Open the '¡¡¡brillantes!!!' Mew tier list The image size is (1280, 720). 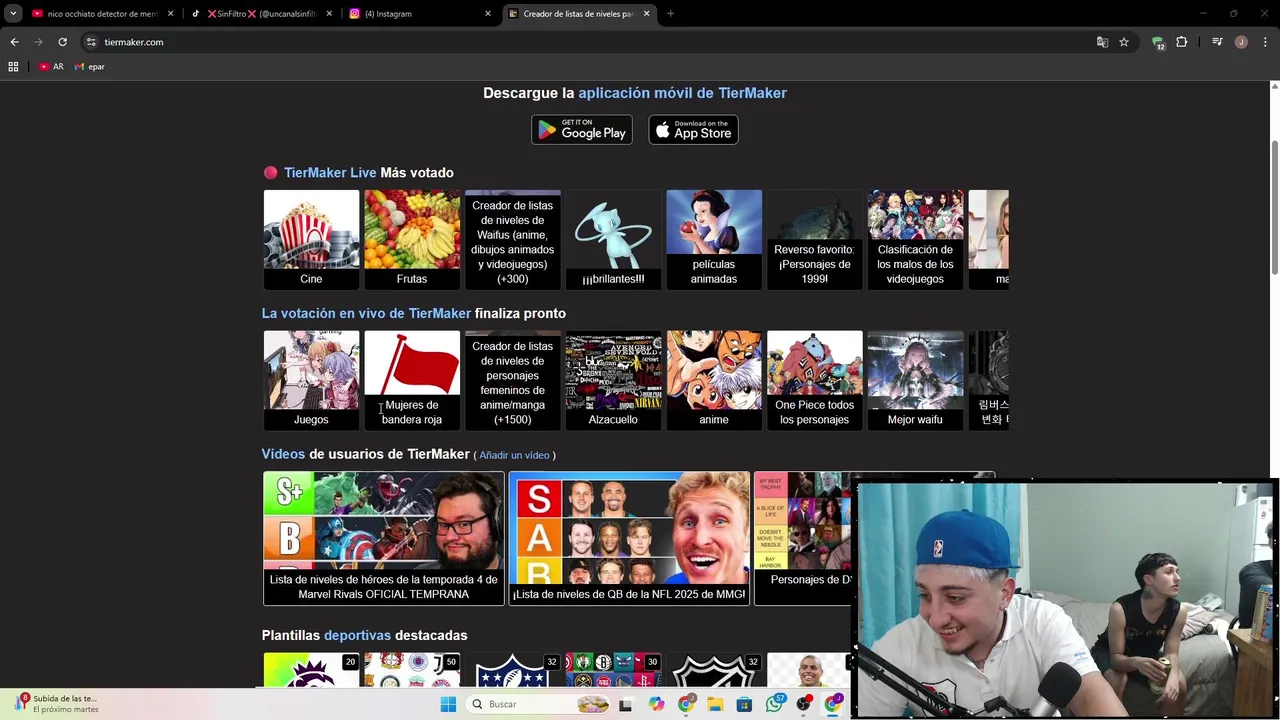tap(613, 239)
